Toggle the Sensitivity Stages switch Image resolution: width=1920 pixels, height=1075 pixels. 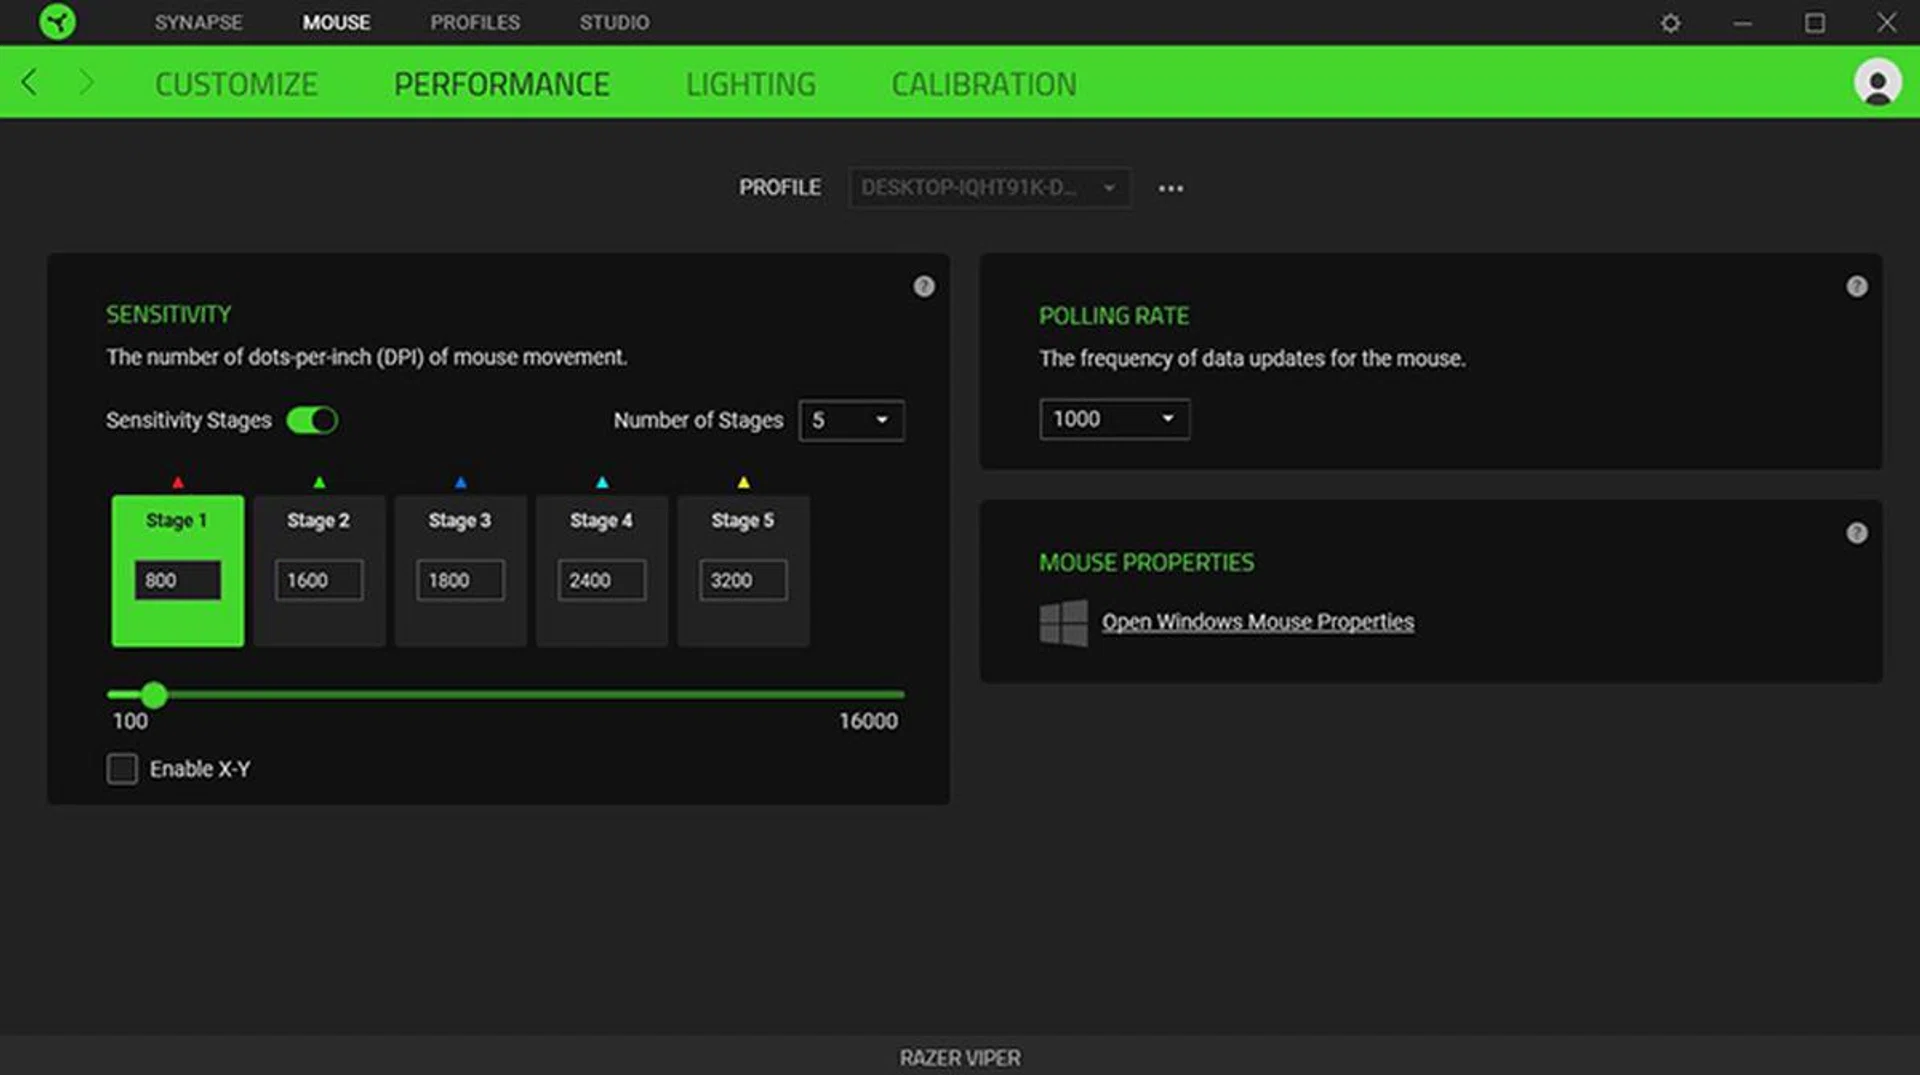pyautogui.click(x=312, y=420)
